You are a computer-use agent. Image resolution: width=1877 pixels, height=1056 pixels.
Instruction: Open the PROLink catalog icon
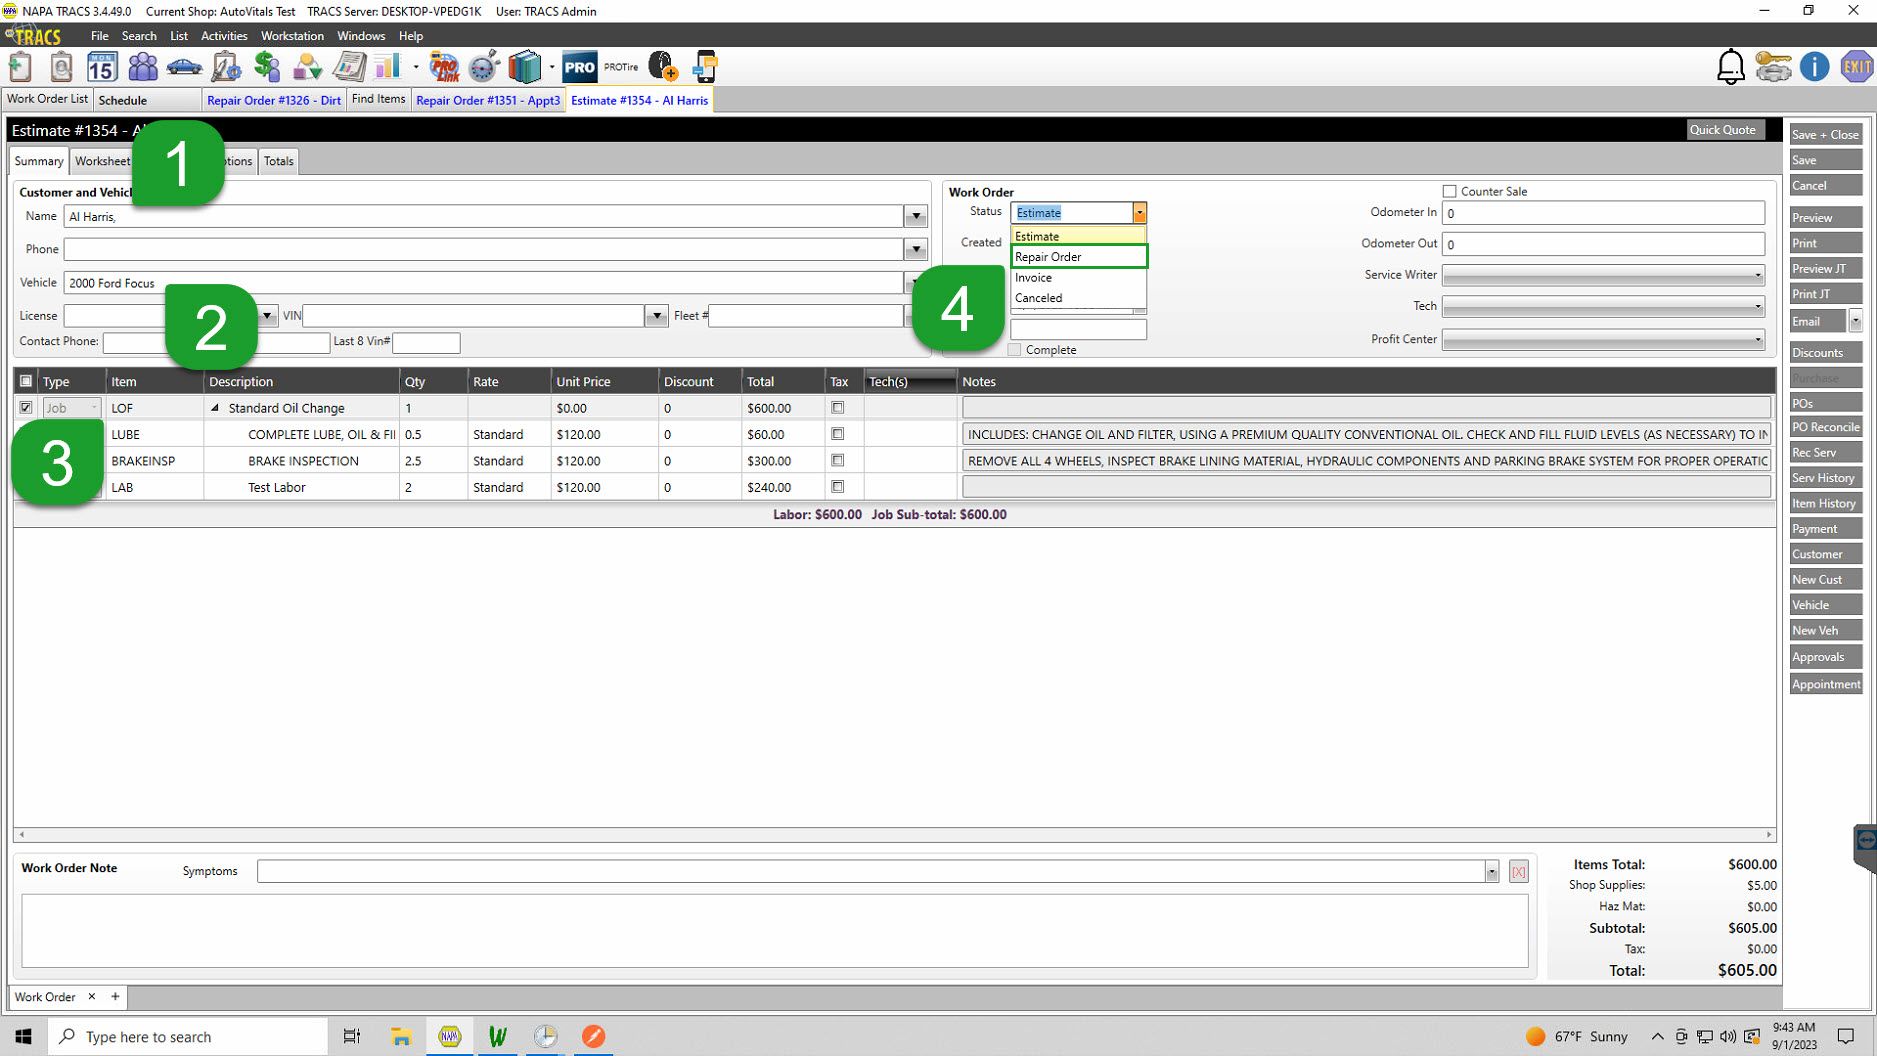[x=445, y=66]
